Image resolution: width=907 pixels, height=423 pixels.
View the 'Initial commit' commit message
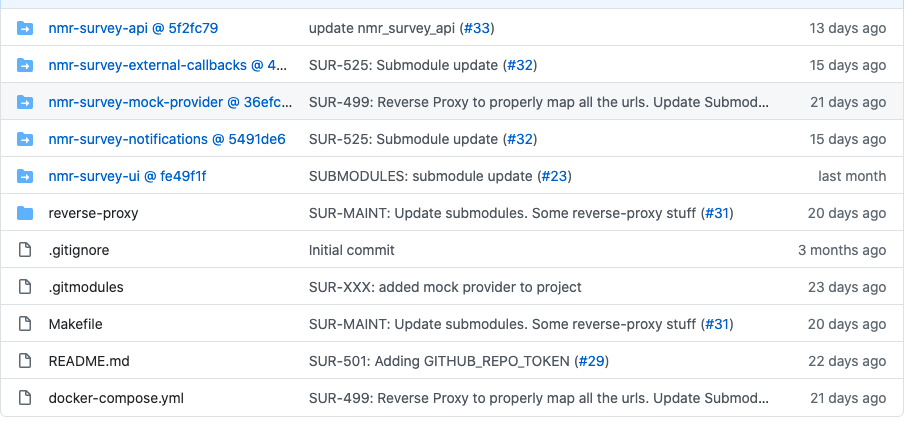[x=352, y=250]
